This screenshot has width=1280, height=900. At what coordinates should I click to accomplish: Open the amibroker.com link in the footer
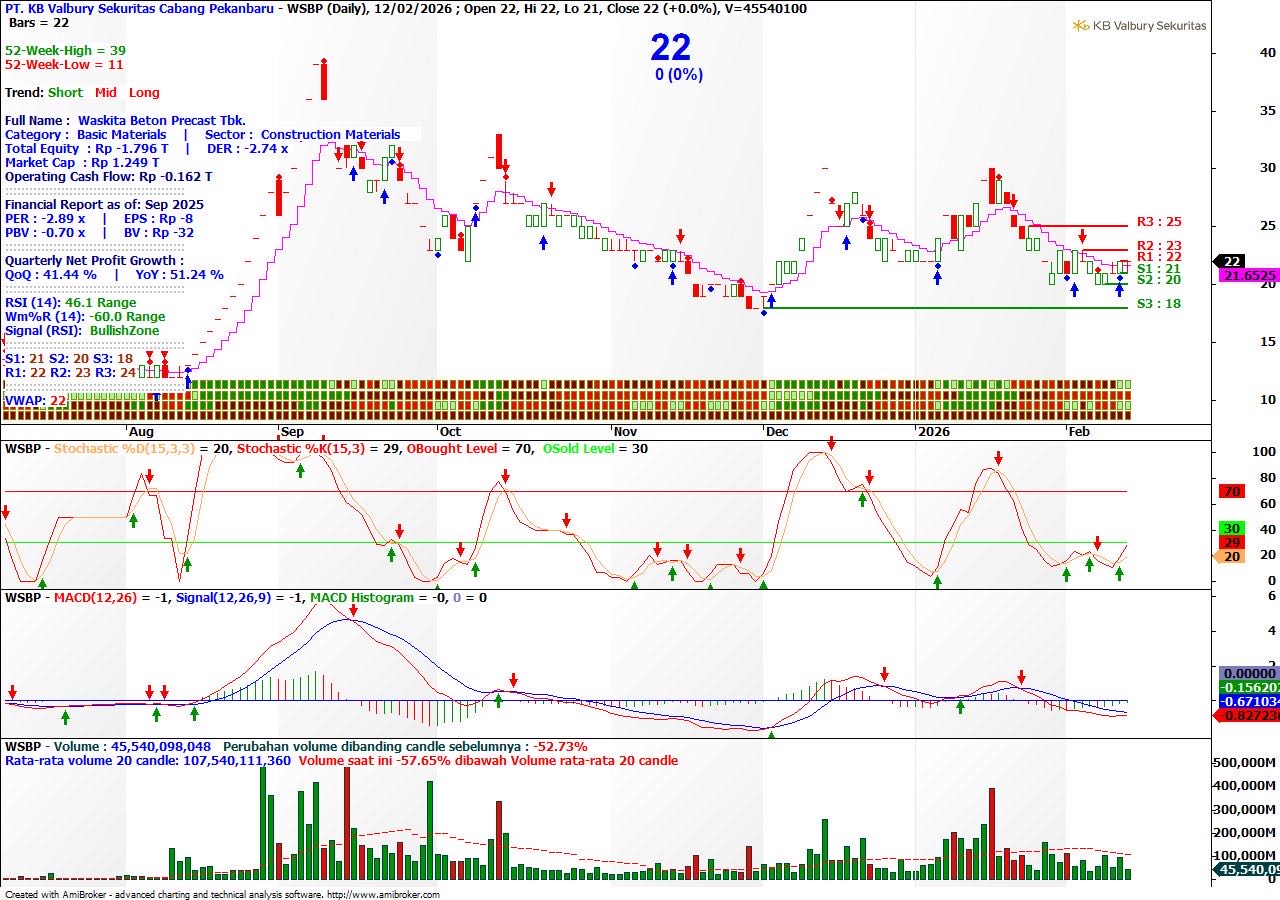383,894
